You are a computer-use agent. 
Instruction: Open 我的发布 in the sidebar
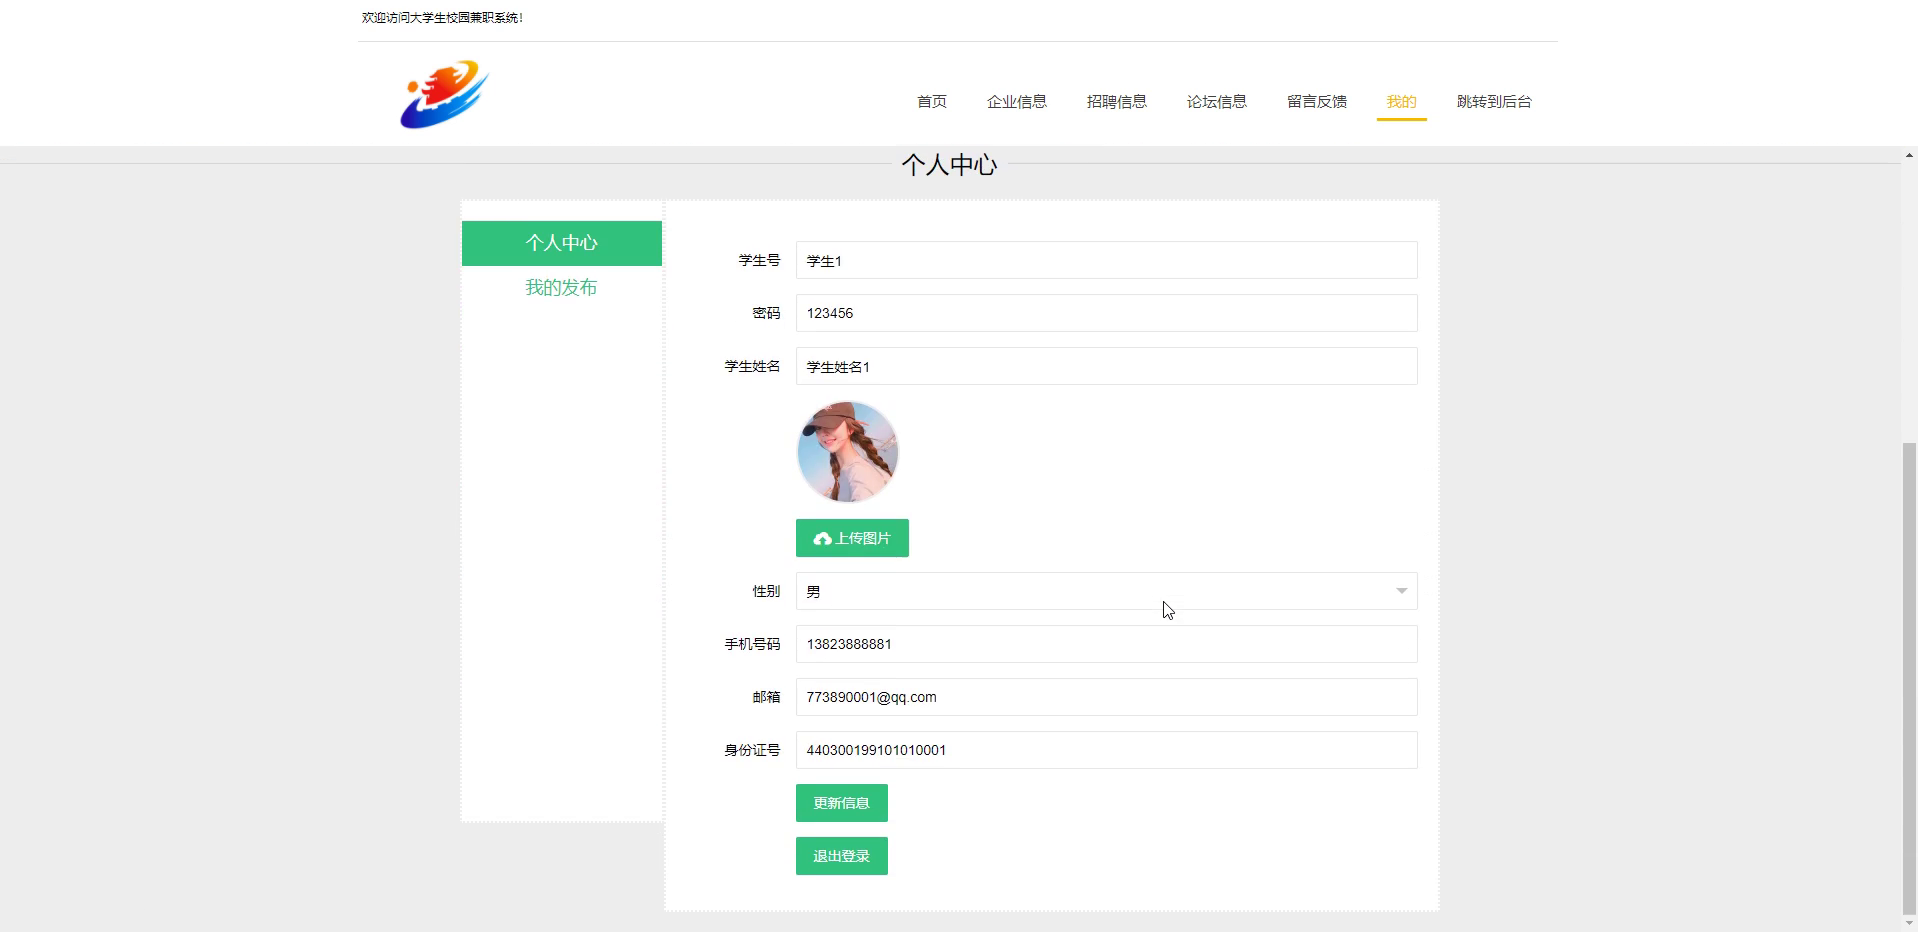[x=562, y=288]
